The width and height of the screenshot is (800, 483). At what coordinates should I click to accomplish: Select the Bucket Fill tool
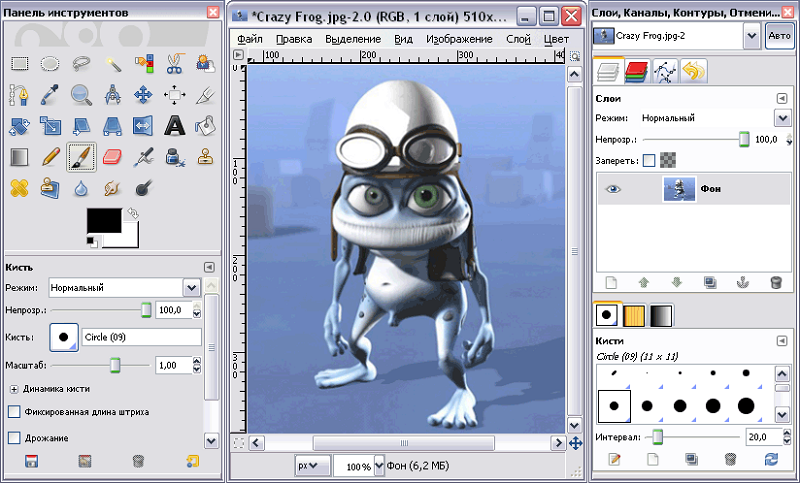pos(206,126)
